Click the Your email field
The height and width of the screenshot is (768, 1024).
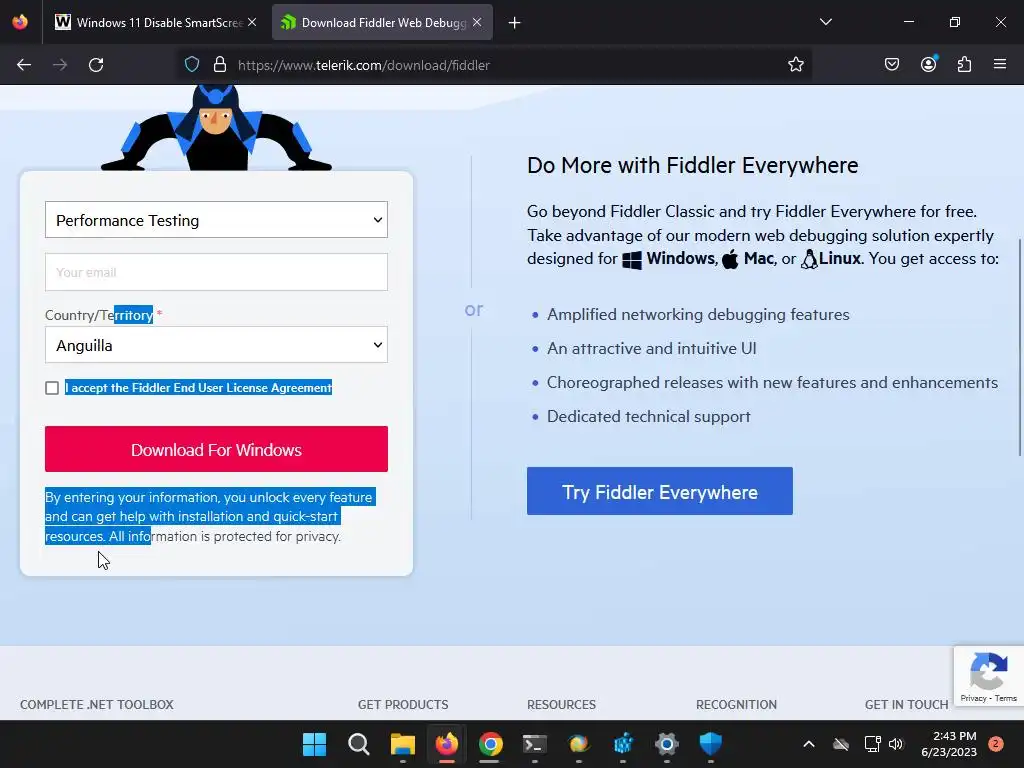pyautogui.click(x=216, y=272)
